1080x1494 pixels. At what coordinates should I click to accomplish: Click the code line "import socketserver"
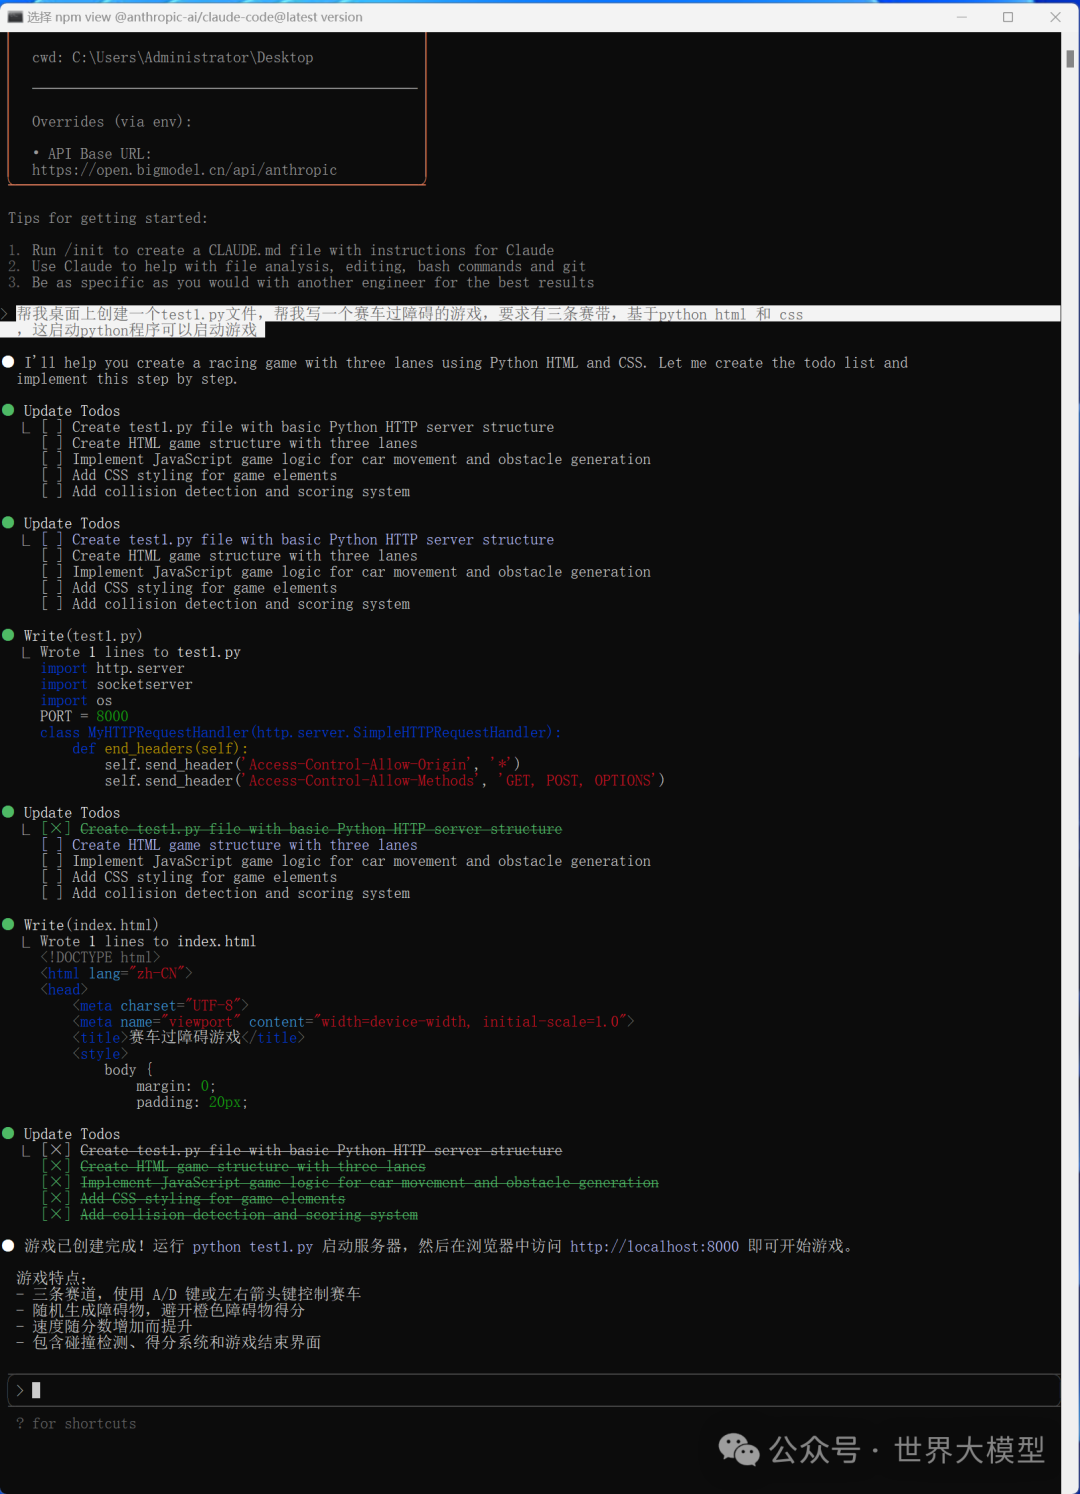116,684
